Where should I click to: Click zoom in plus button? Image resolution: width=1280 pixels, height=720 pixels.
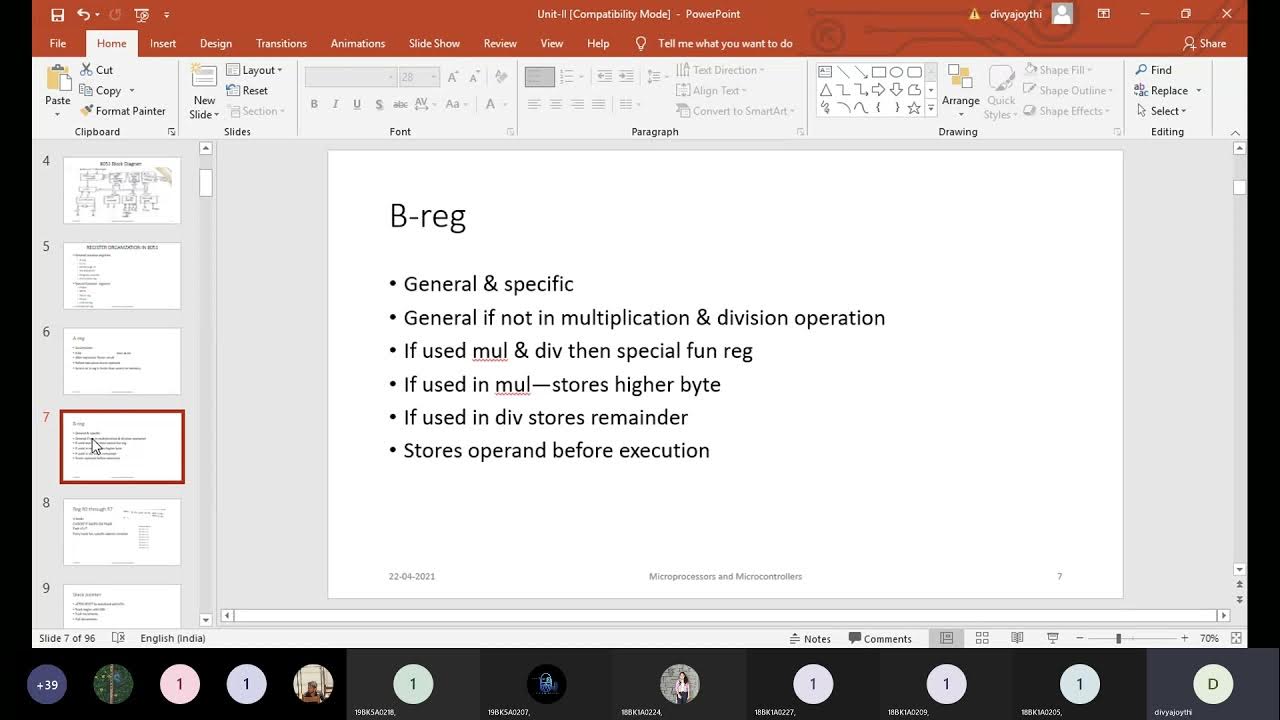(1185, 638)
